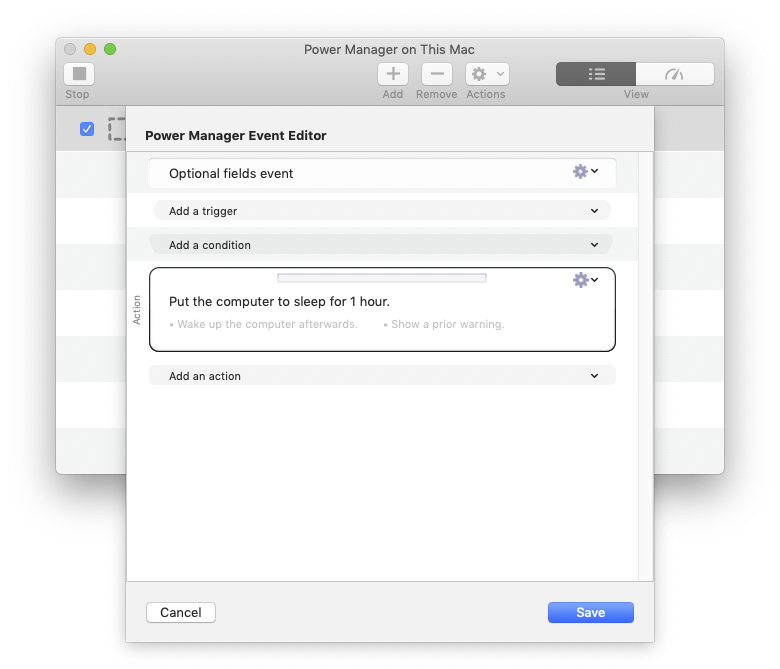
Task: Expand the Add a trigger dropdown
Action: [x=382, y=210]
